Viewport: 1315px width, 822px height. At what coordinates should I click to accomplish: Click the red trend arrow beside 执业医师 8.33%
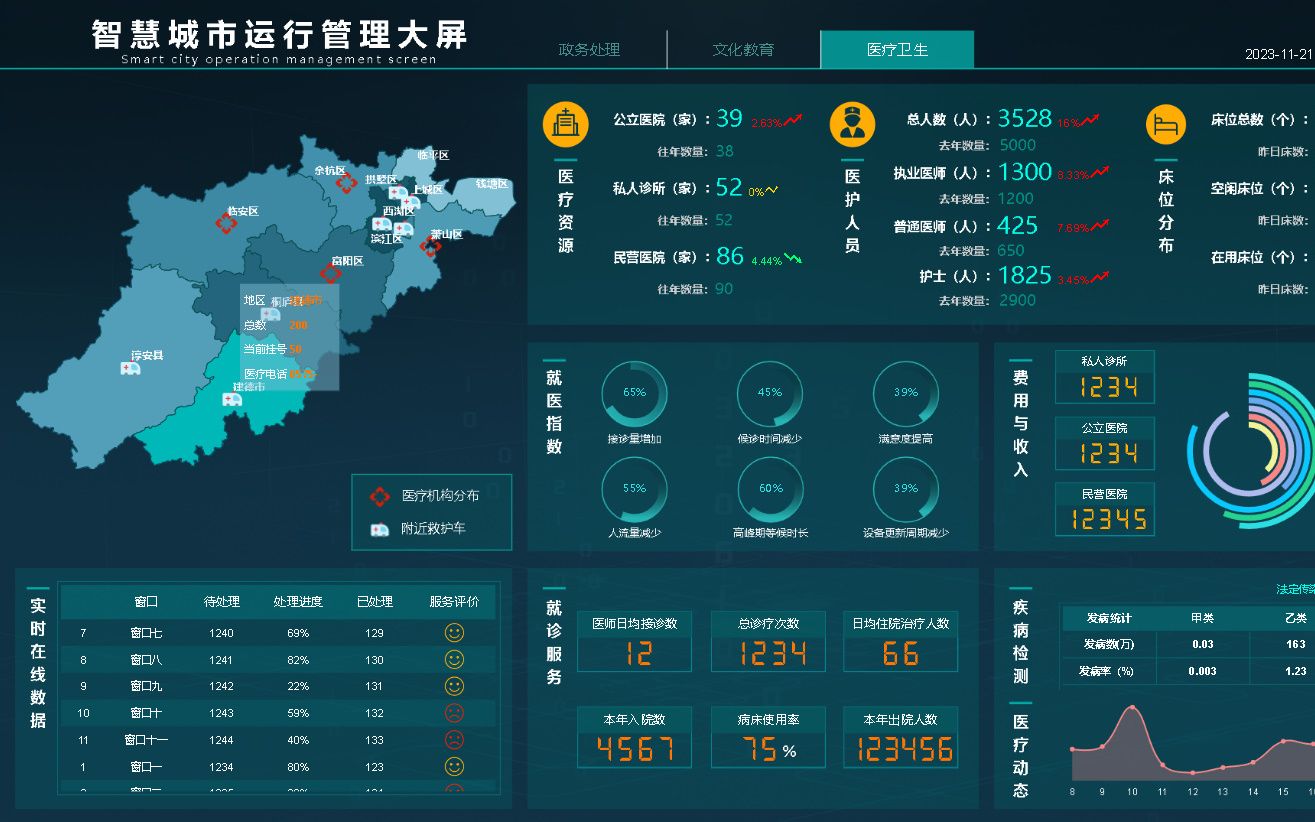(1100, 173)
